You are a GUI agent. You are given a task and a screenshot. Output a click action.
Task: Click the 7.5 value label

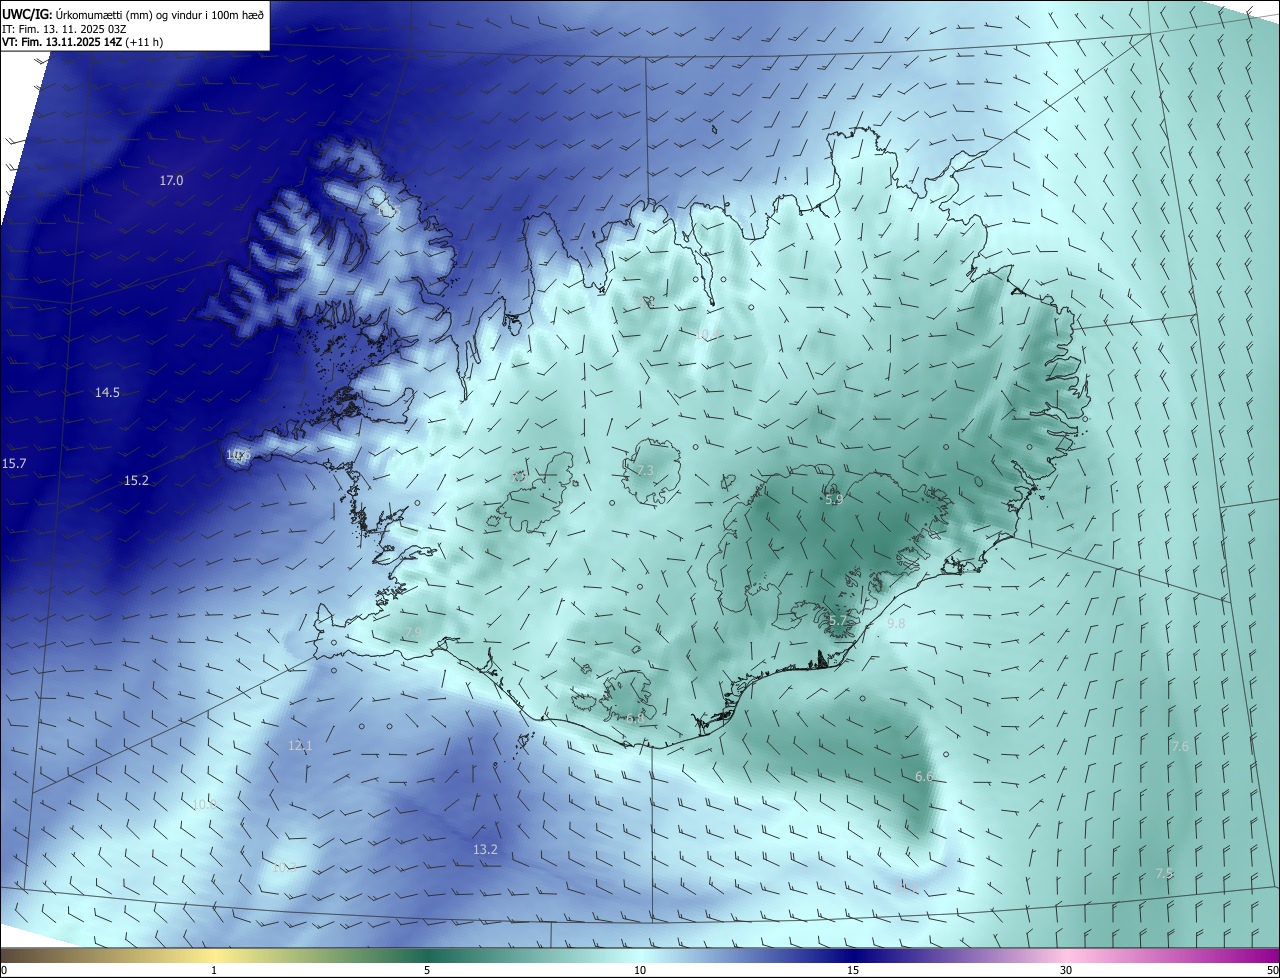(1164, 873)
